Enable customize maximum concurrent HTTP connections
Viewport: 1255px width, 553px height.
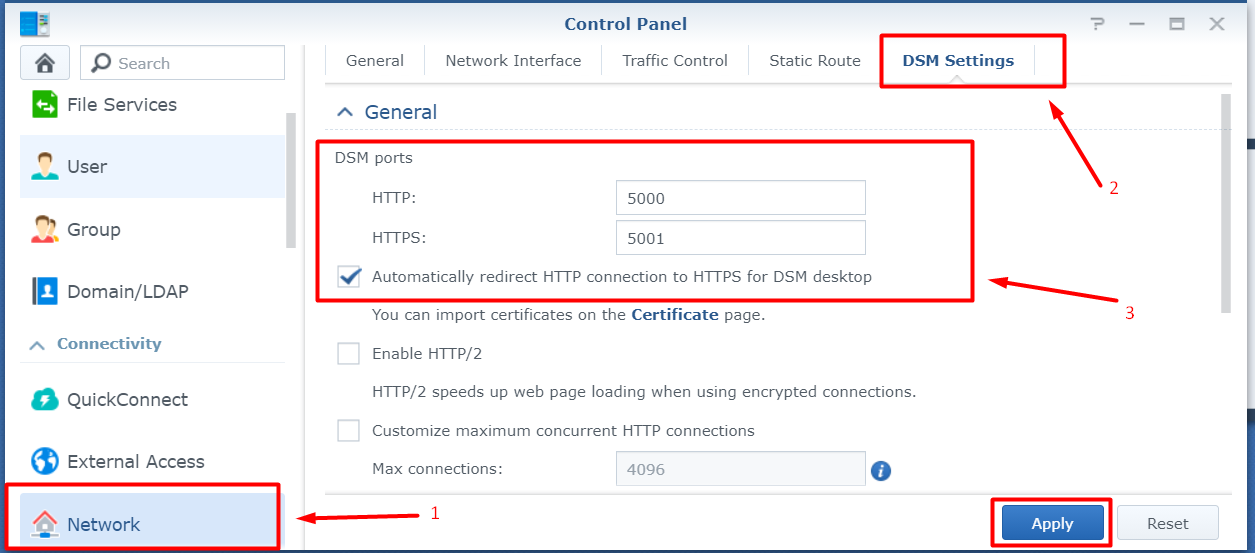348,431
